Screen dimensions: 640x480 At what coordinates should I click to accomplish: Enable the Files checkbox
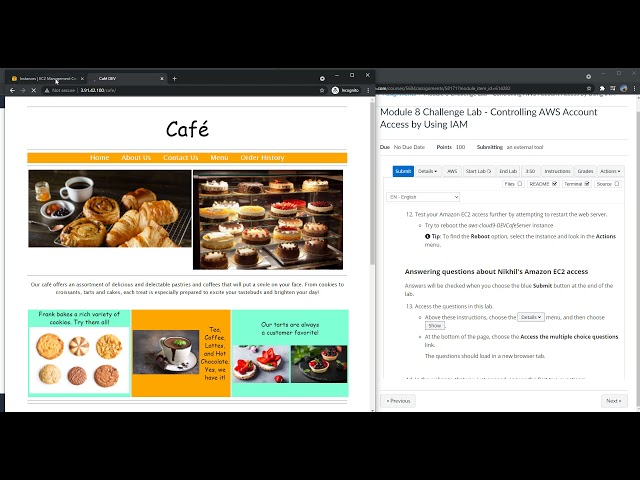tap(520, 184)
